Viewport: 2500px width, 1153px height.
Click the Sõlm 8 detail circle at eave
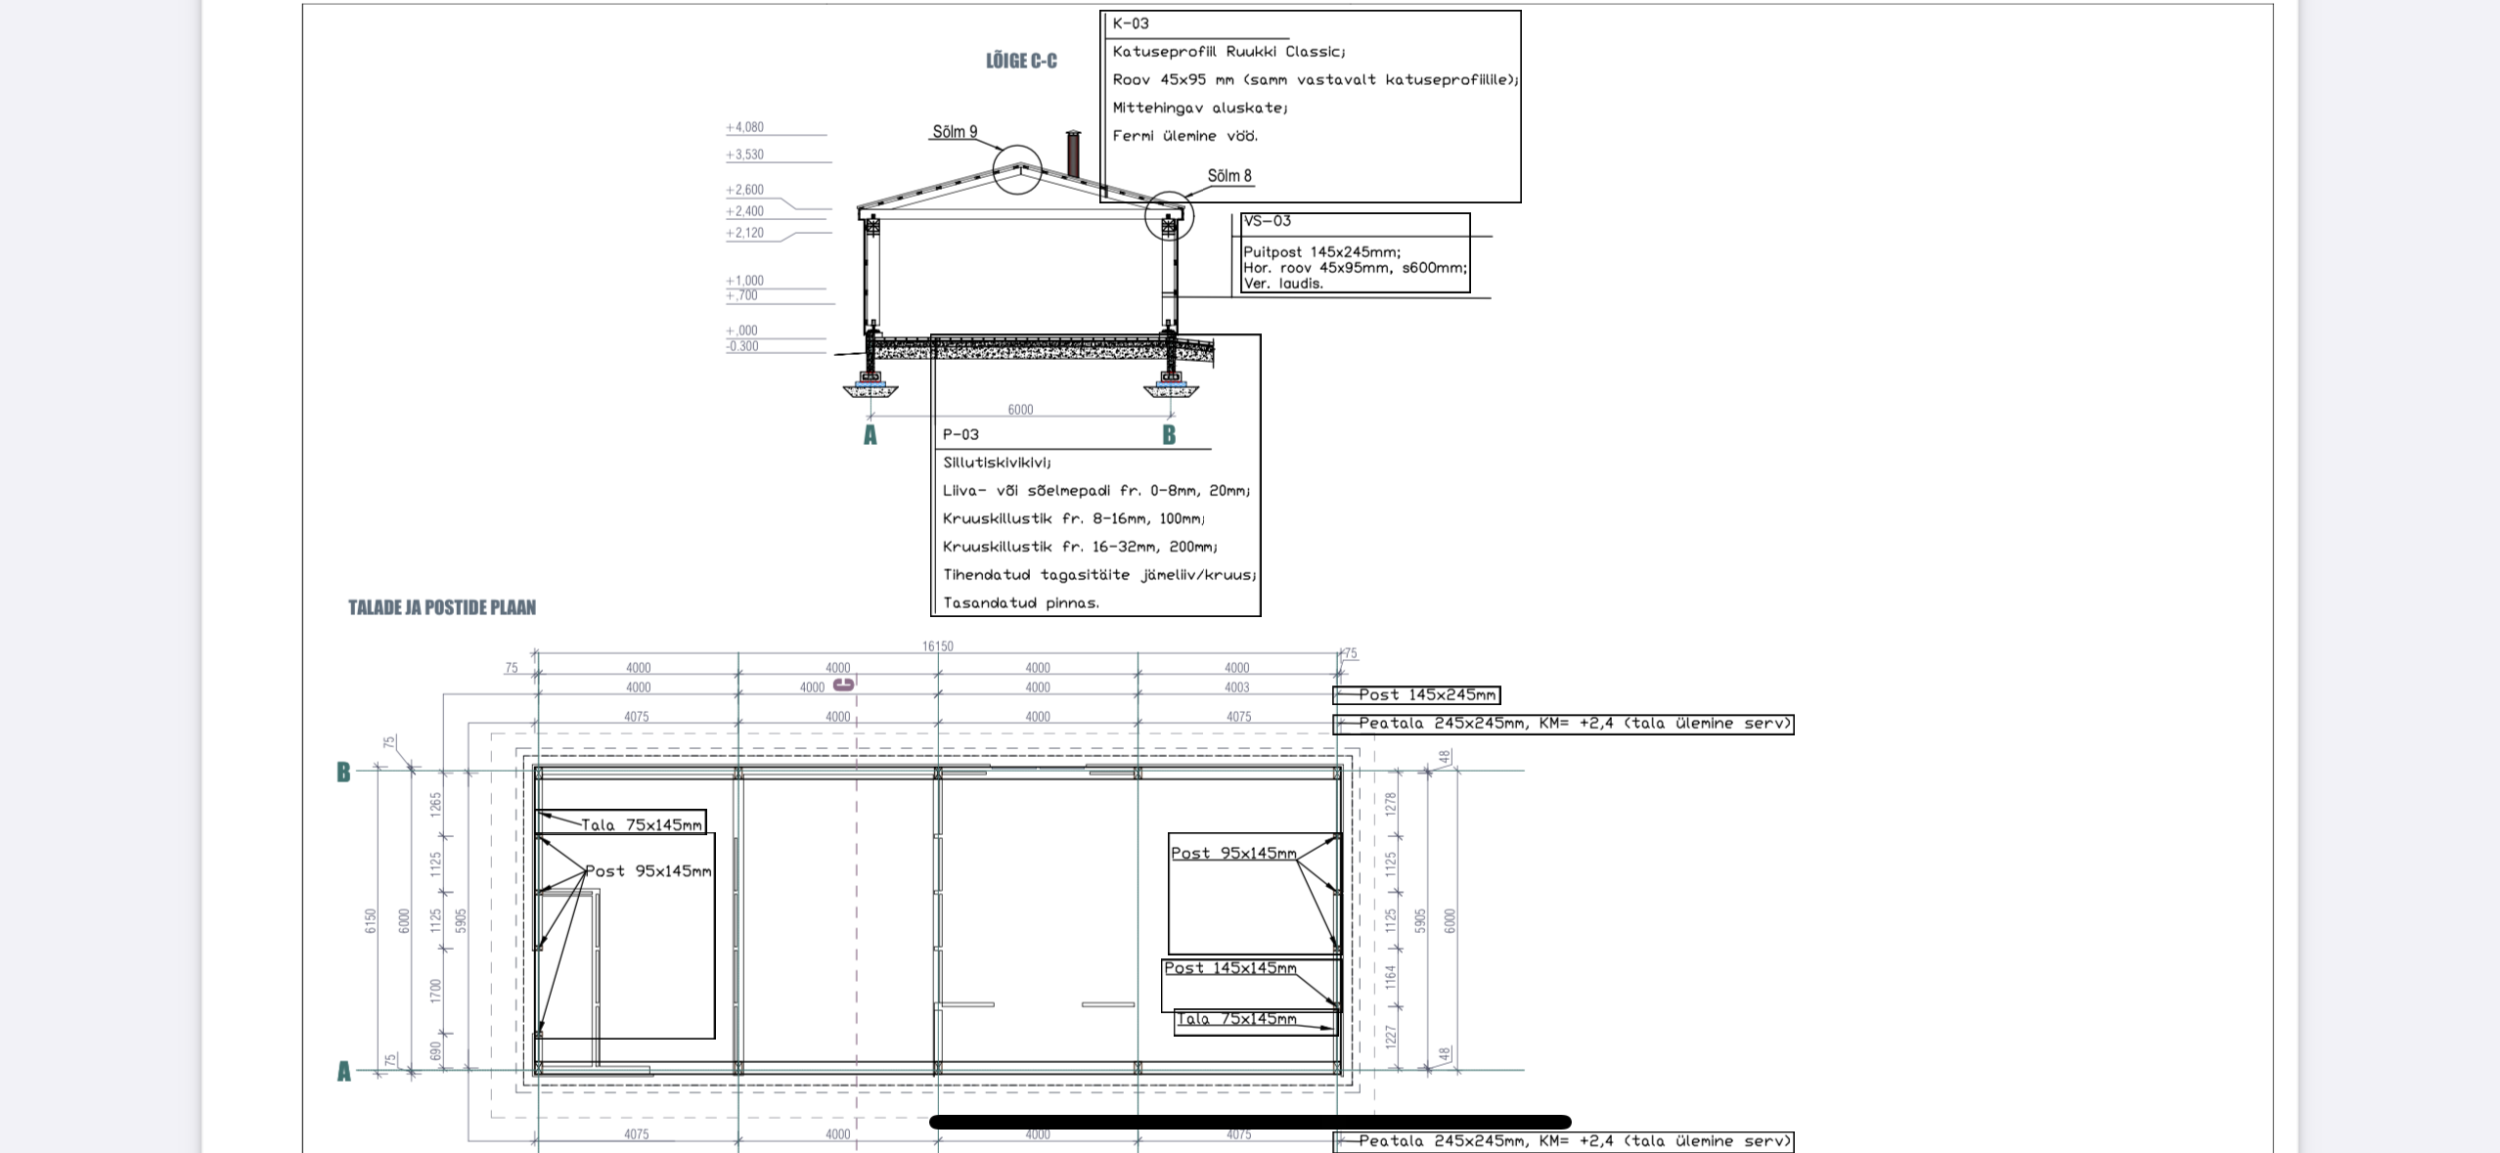click(1169, 216)
